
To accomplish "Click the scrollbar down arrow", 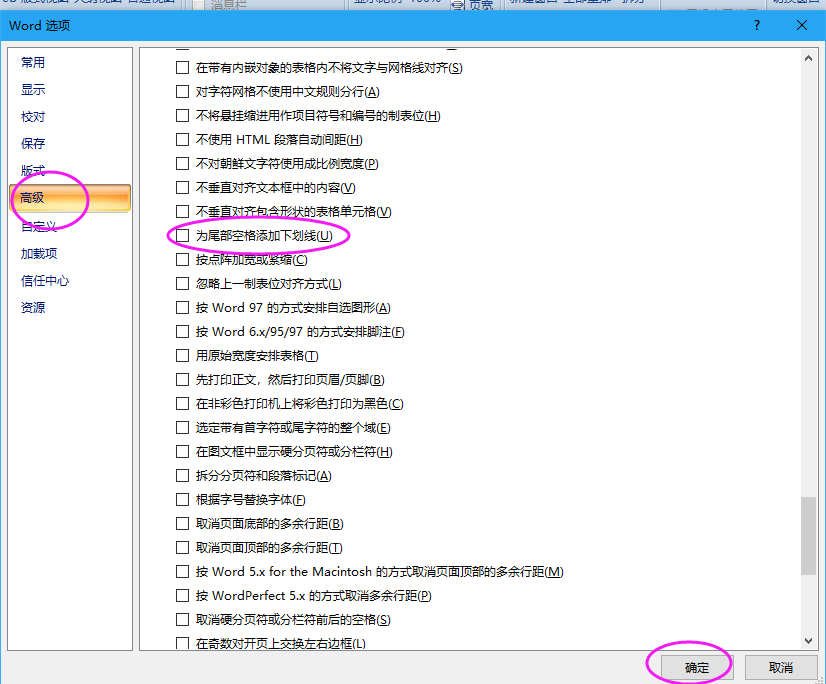I will tap(809, 639).
